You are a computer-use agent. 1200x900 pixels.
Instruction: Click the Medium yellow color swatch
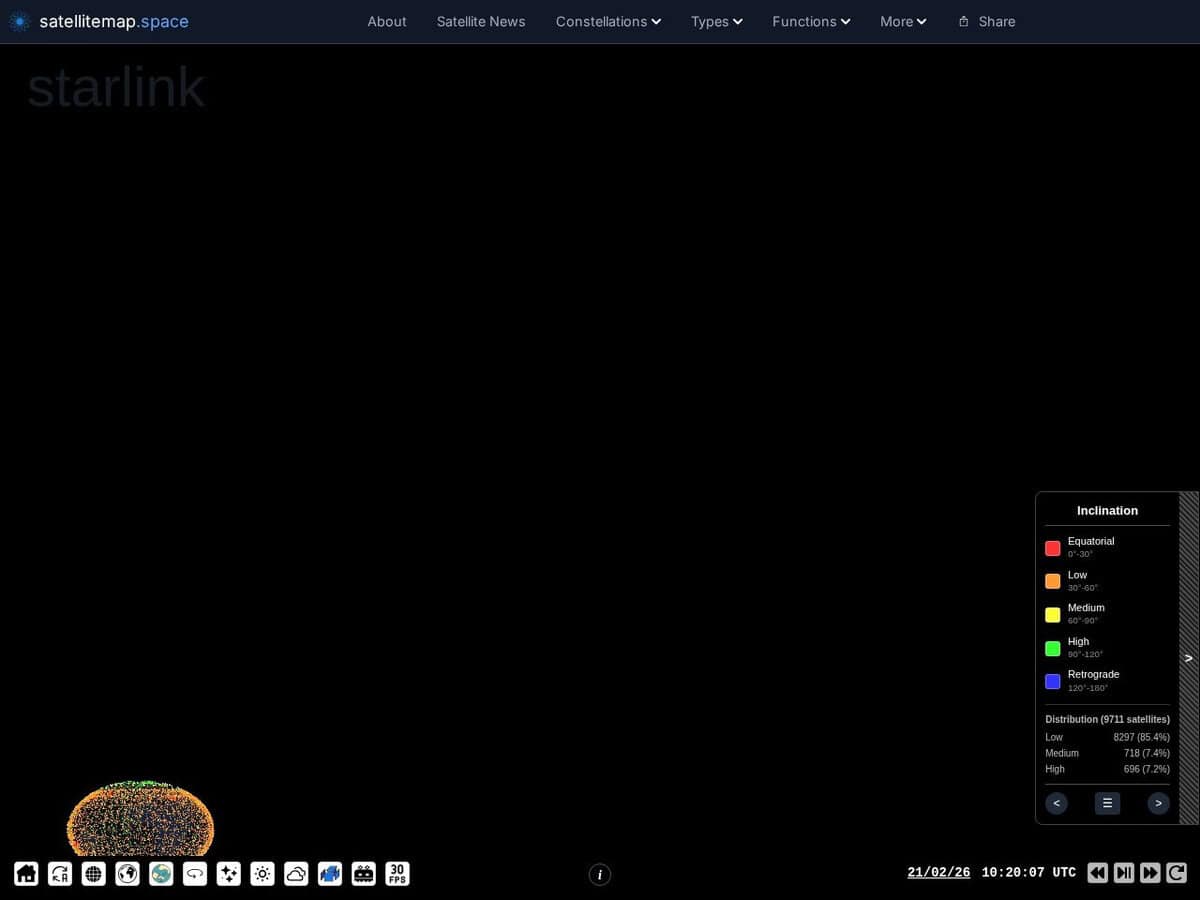[1053, 615]
